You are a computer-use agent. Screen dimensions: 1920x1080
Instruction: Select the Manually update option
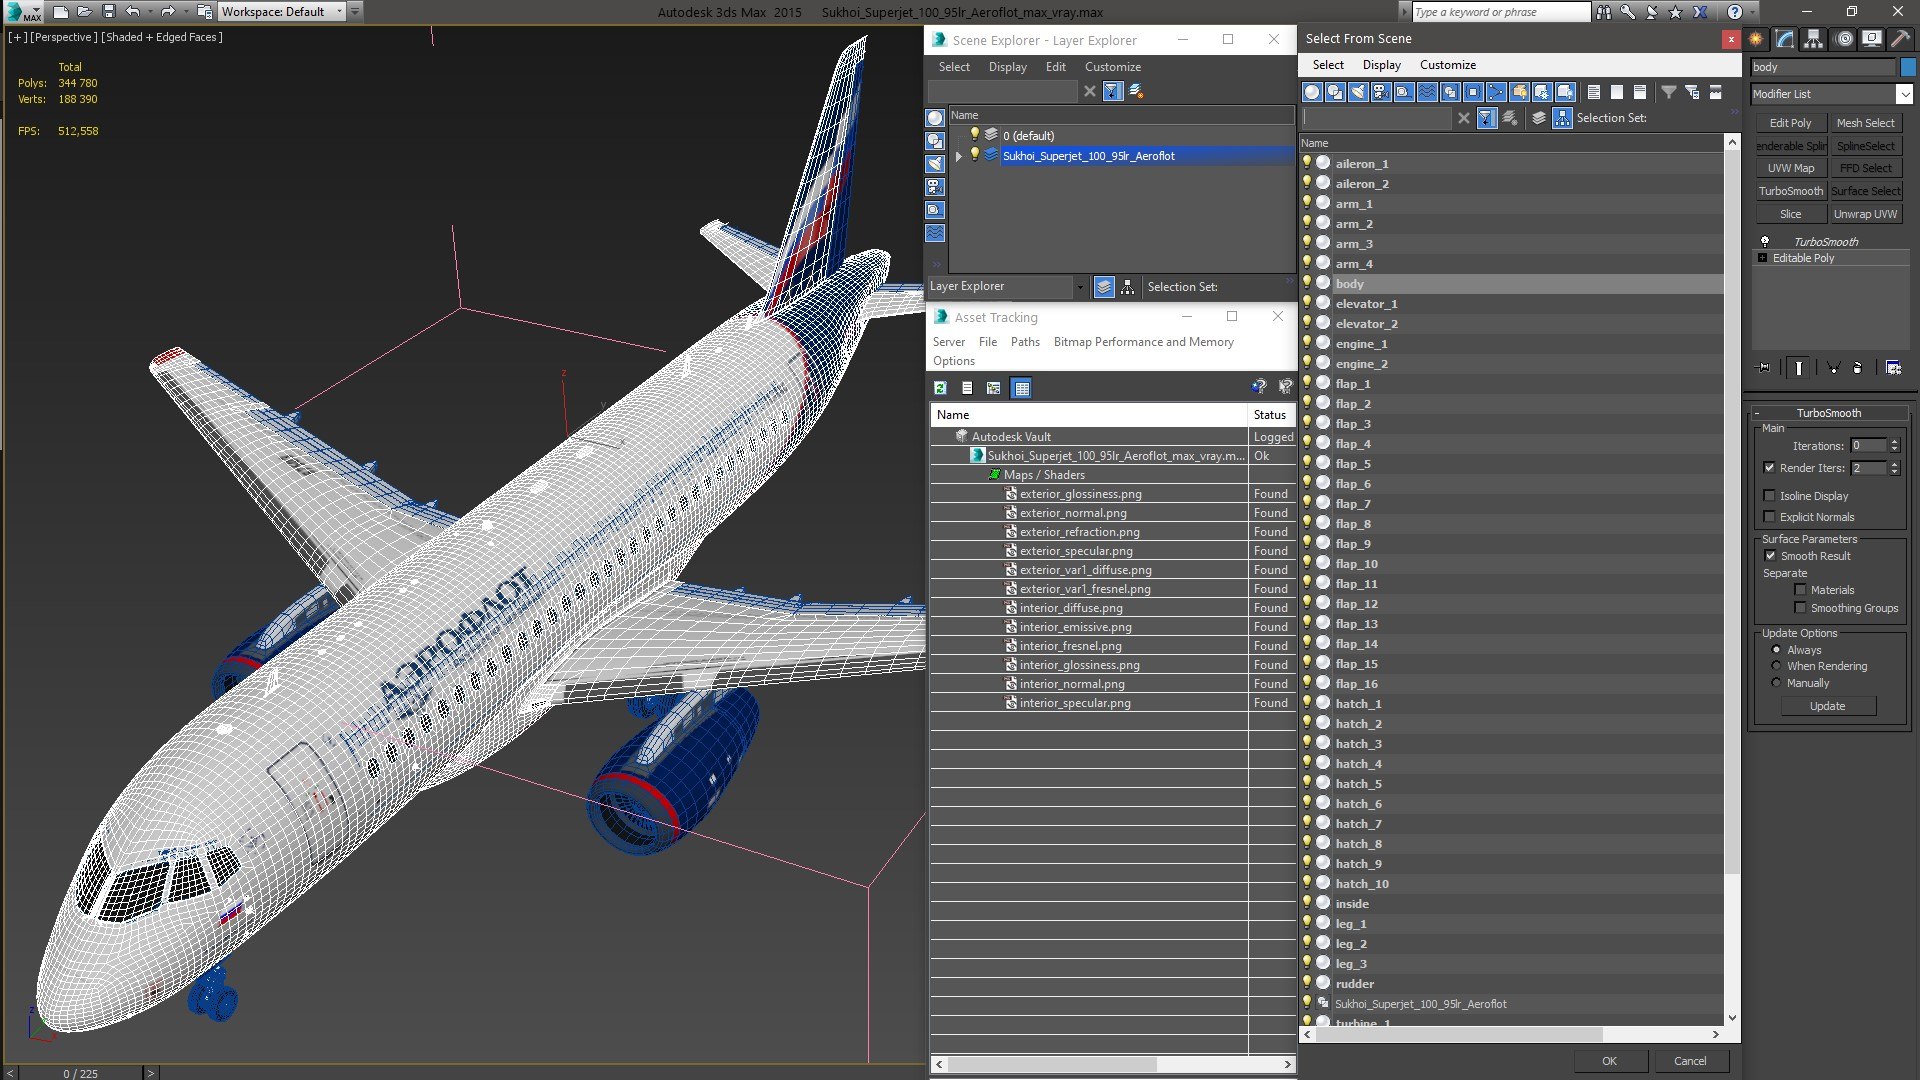(1776, 683)
